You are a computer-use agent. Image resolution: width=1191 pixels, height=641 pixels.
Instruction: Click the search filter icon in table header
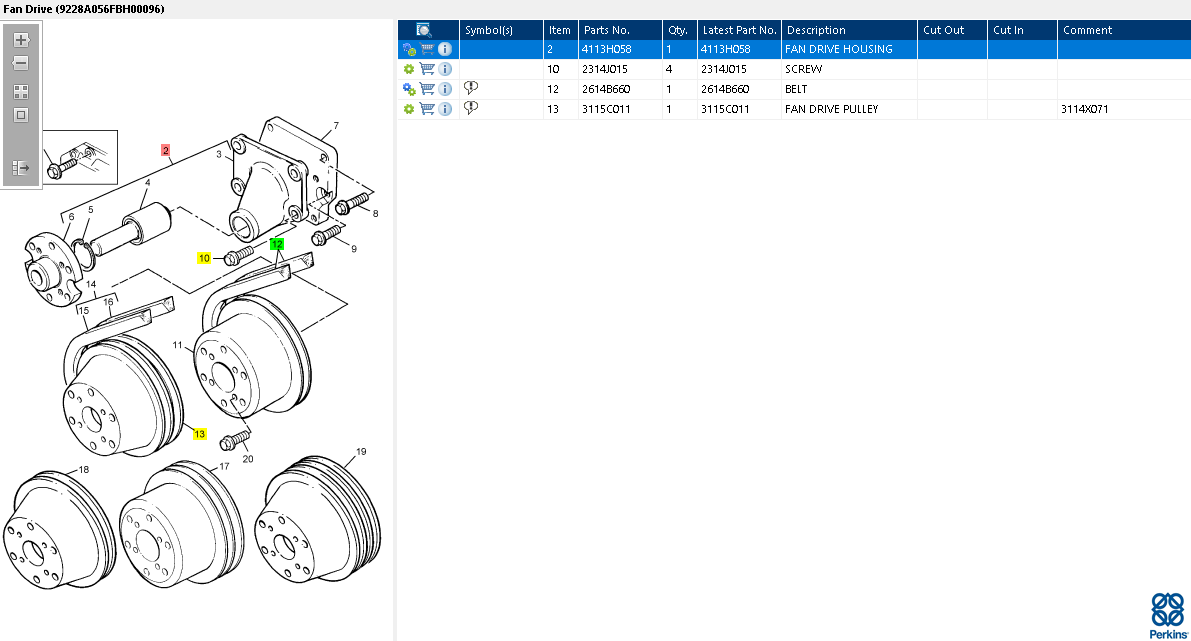[x=424, y=30]
